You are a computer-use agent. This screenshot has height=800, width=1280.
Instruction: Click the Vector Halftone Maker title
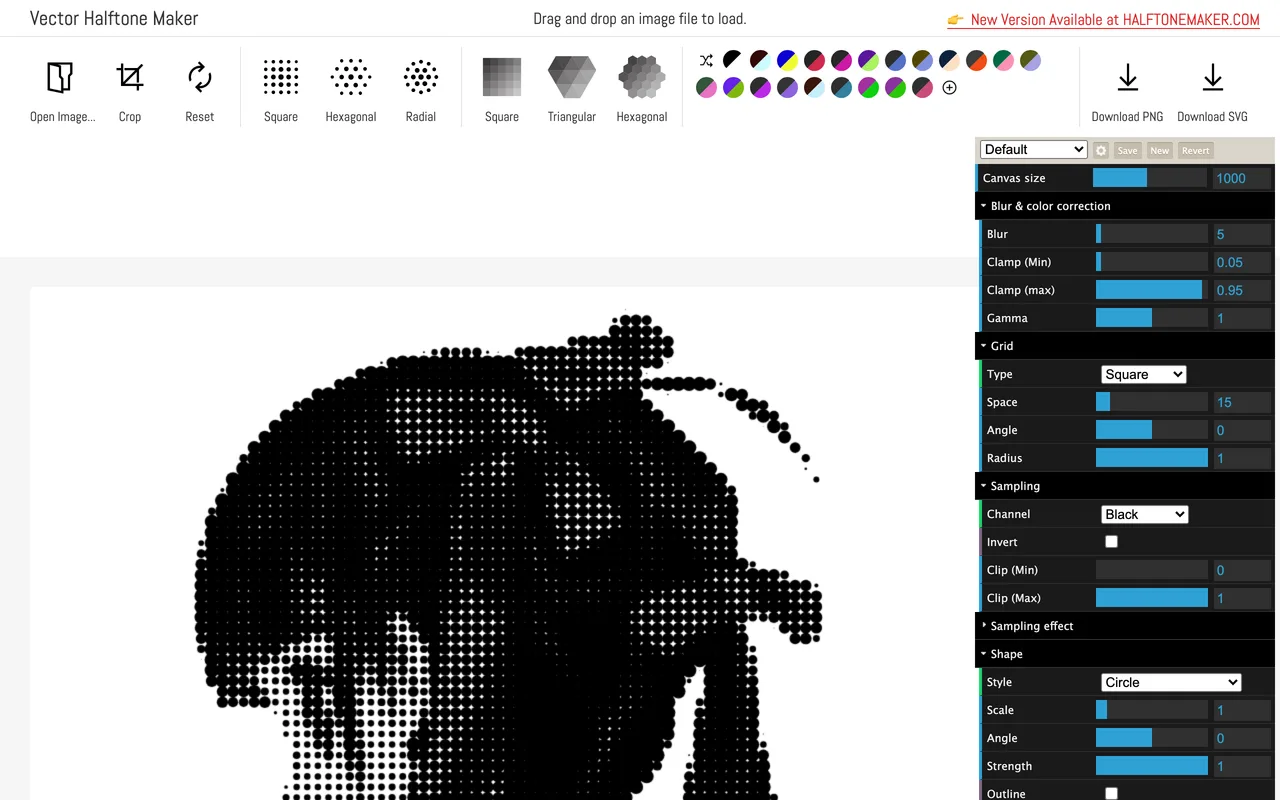[114, 18]
